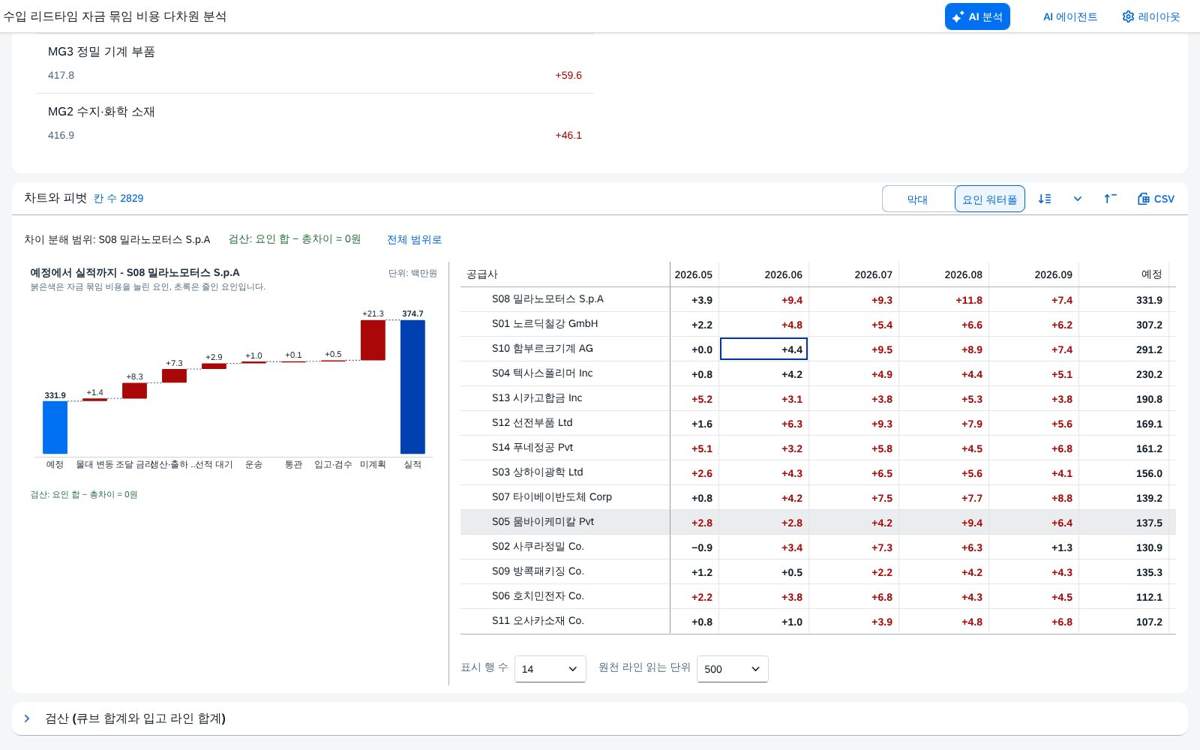This screenshot has width=1200, height=750.
Task: Click the 칸 수 2829 label
Action: (x=118, y=199)
